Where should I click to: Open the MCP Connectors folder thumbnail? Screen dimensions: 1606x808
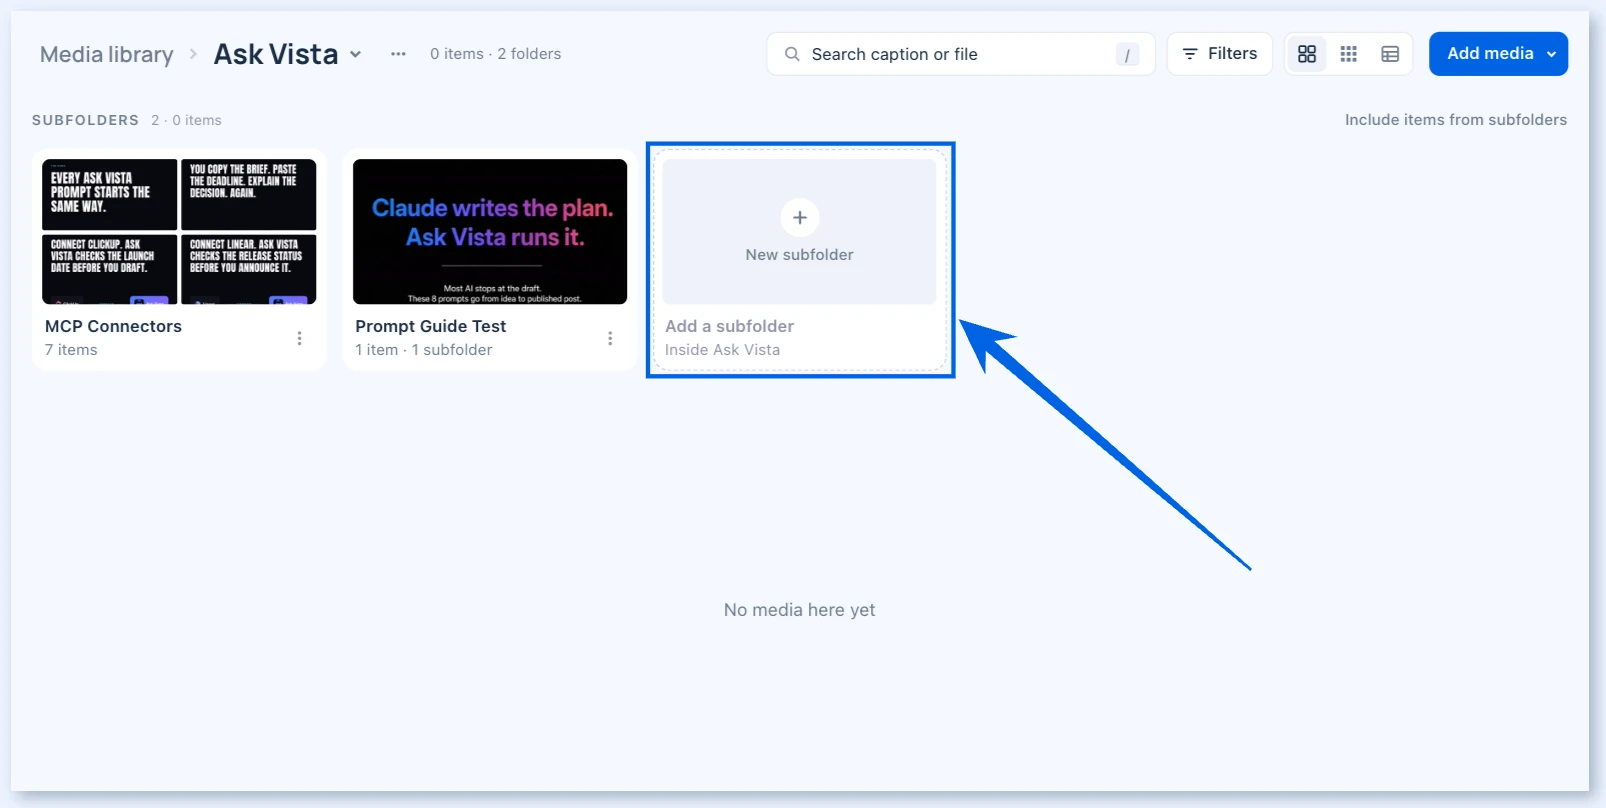[179, 231]
